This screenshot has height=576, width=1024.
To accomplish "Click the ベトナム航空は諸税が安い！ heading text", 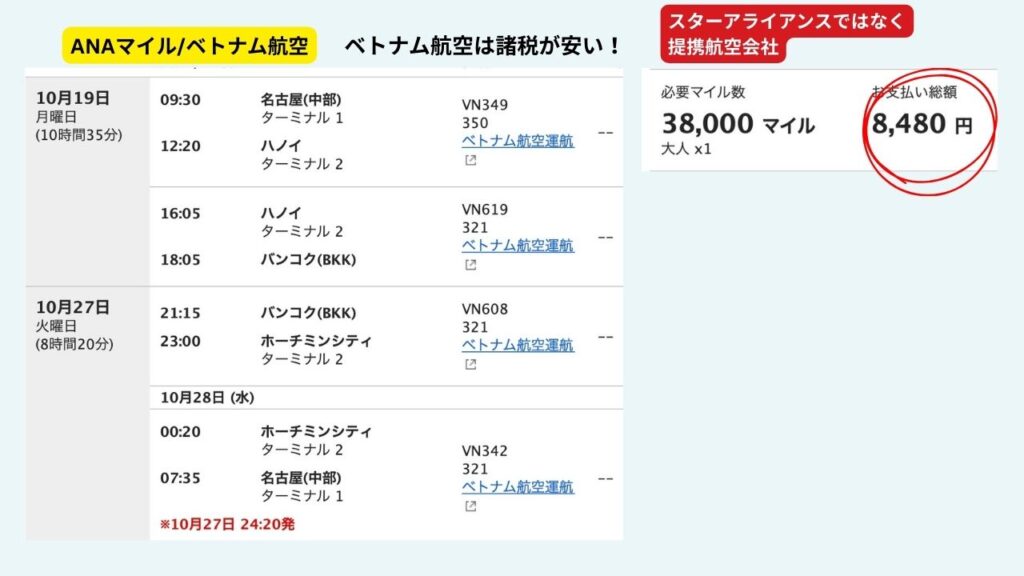I will 483,46.
